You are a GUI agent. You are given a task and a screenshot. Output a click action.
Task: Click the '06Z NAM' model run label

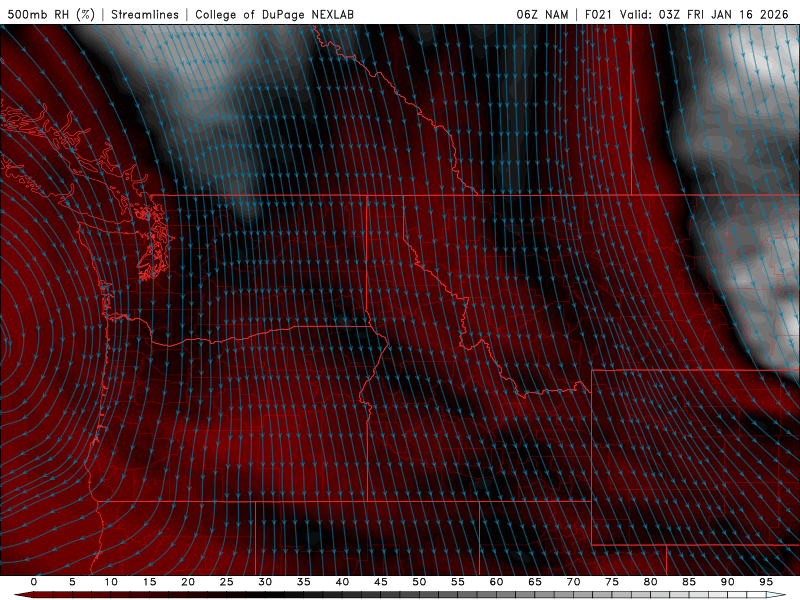pos(542,14)
